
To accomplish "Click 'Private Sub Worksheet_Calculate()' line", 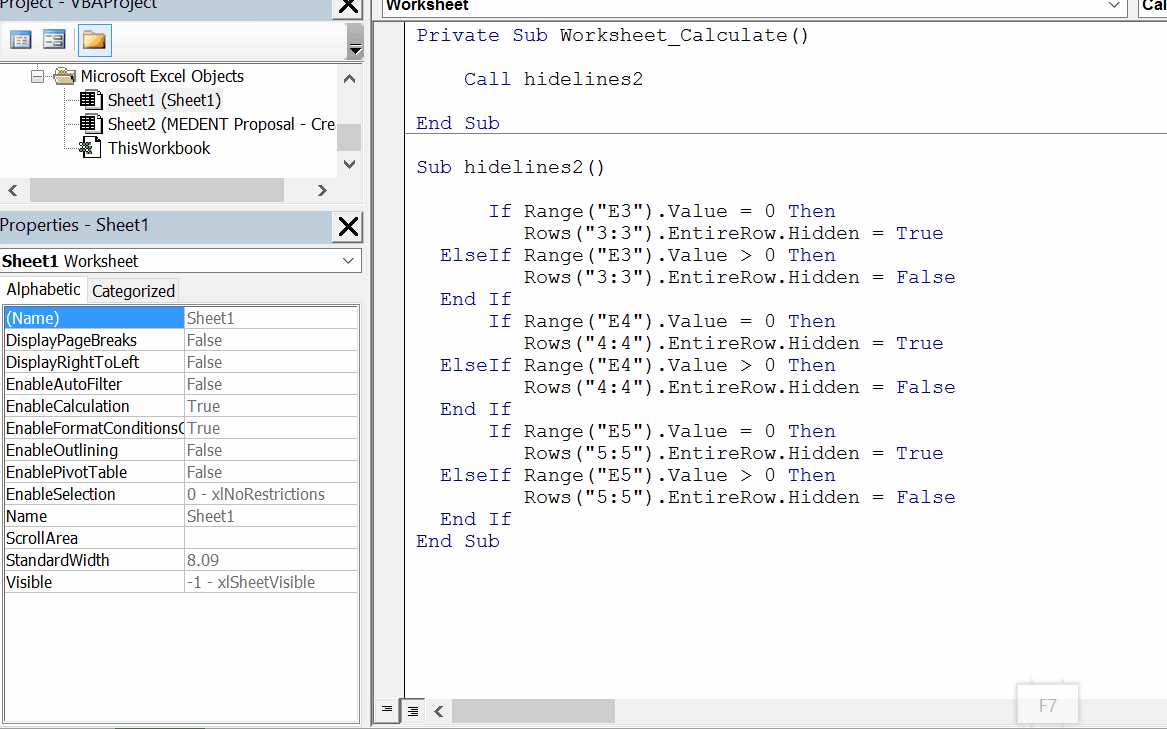I will coord(612,35).
